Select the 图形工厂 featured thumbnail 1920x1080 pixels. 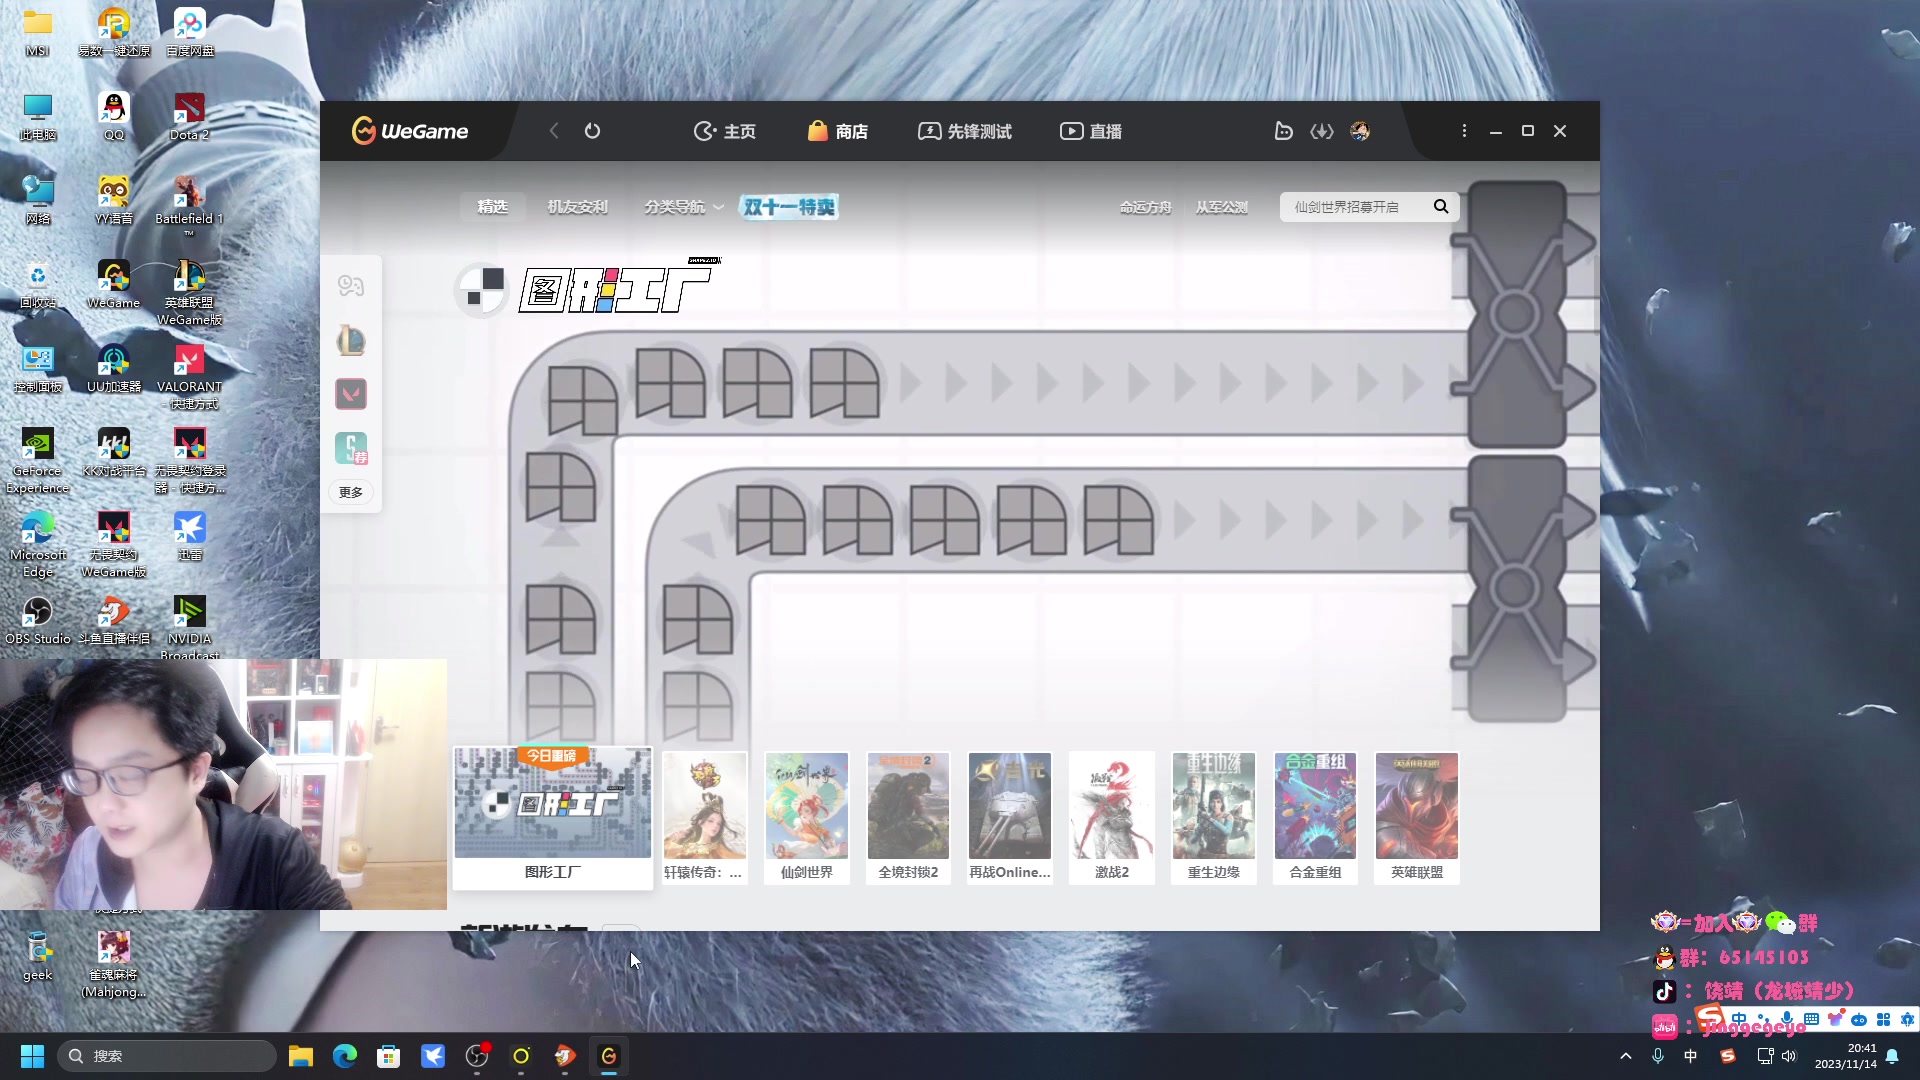pos(553,817)
